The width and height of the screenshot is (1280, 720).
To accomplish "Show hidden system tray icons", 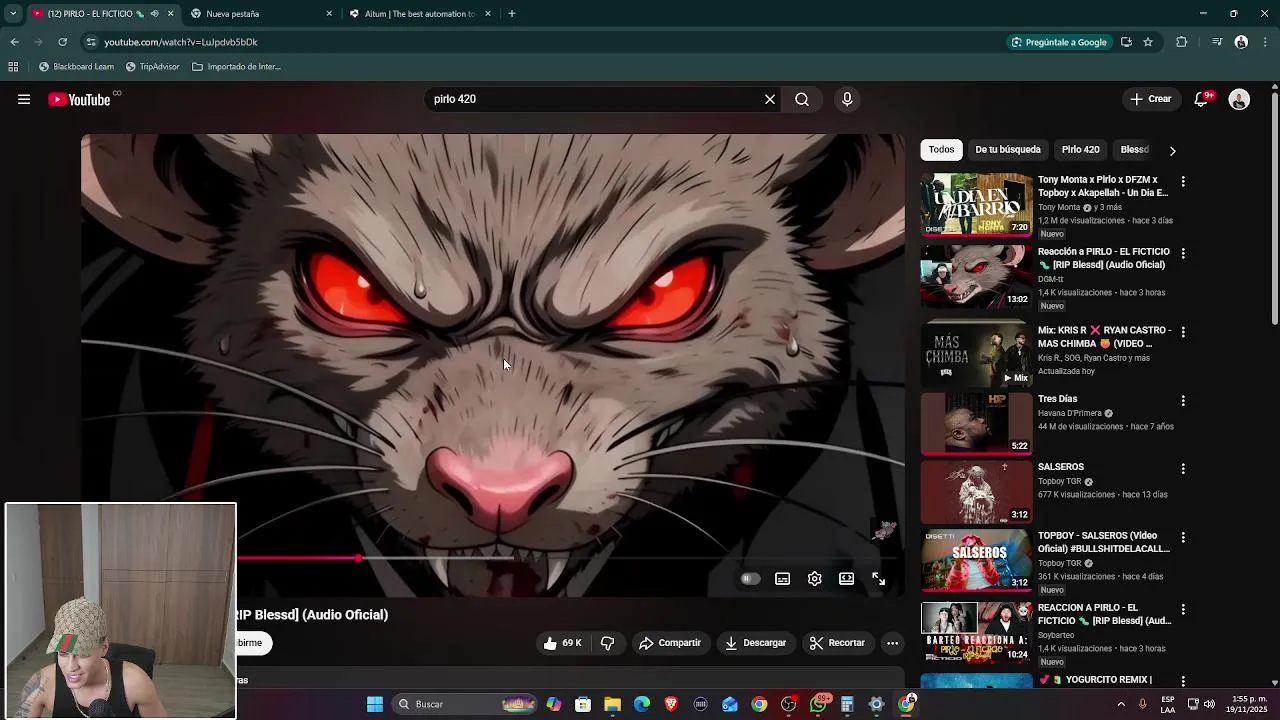I will (x=1121, y=704).
